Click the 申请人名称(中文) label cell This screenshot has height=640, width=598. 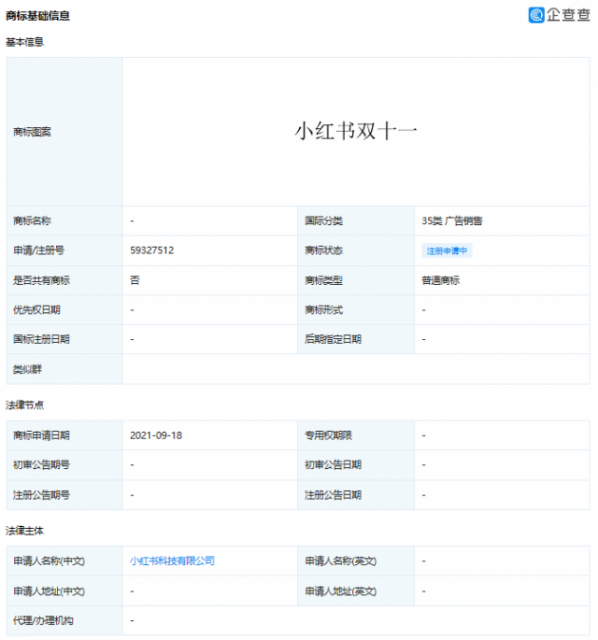coord(64,561)
